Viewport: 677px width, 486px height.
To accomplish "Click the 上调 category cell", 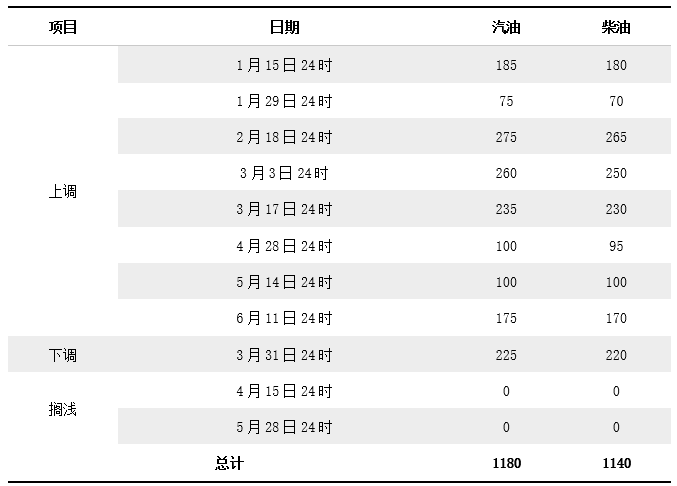I will tap(63, 191).
